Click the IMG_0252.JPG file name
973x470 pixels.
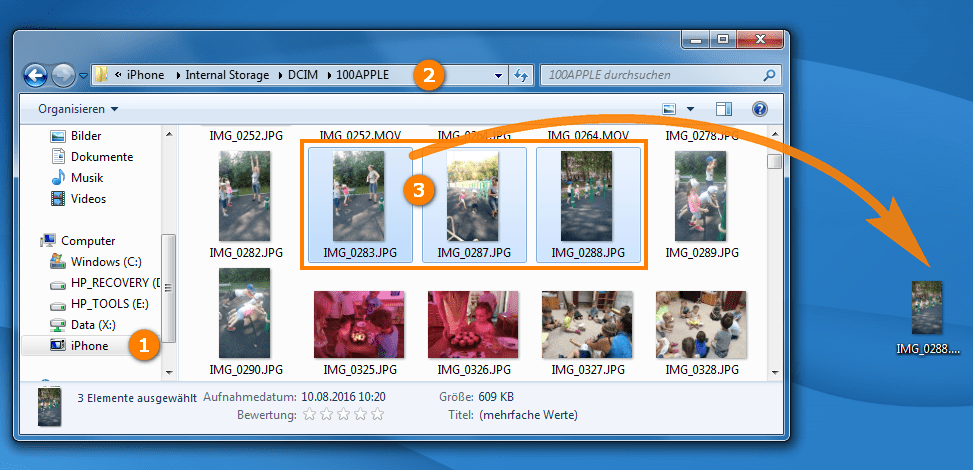[246, 135]
